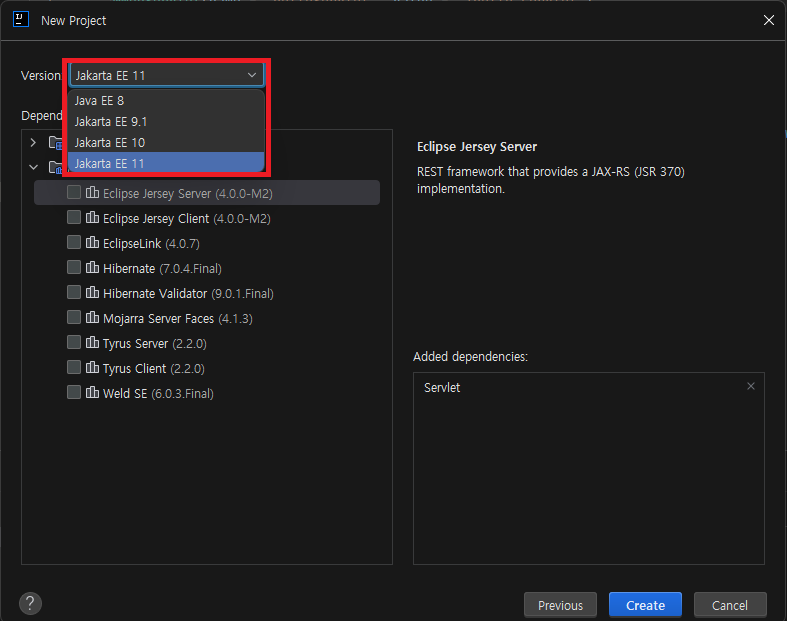This screenshot has height=621, width=787.
Task: Enable the Hibernate Validator checkbox
Action: click(74, 292)
